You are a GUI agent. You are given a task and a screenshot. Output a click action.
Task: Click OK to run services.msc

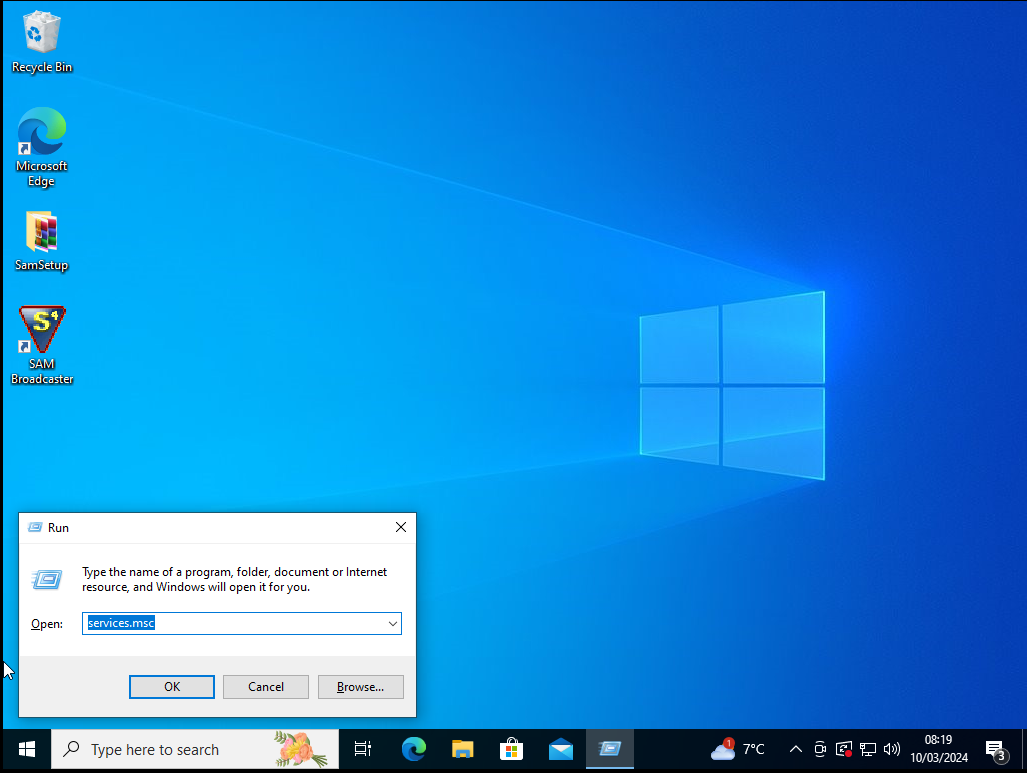pos(172,687)
